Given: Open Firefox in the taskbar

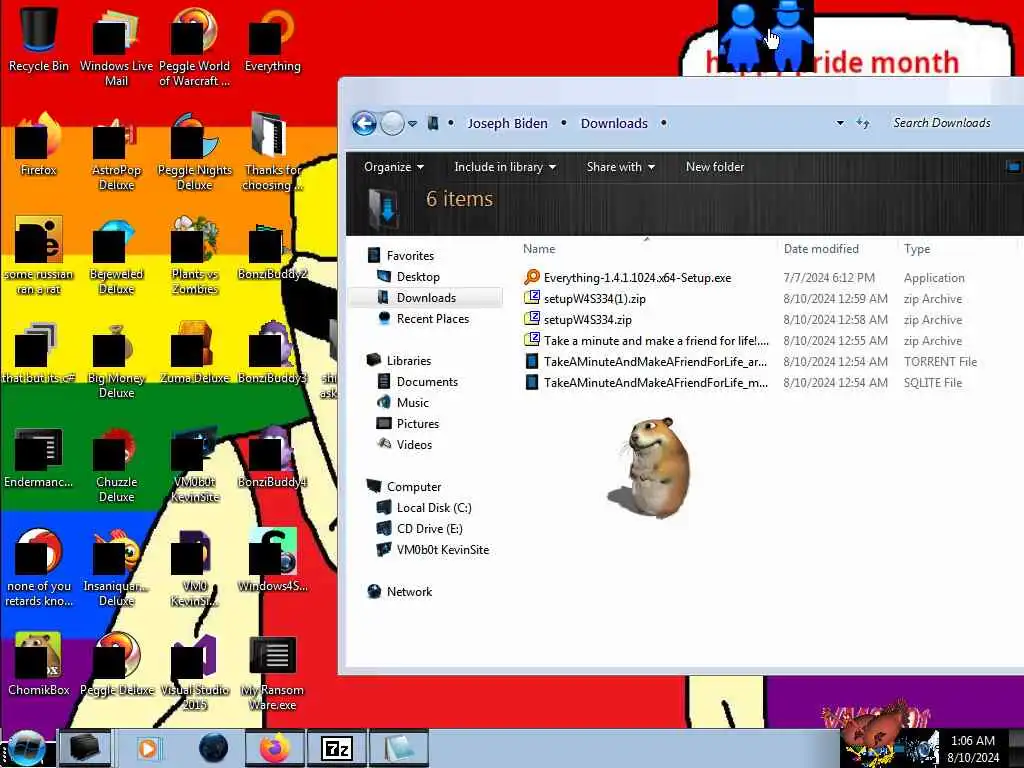Looking at the screenshot, I should click(275, 748).
